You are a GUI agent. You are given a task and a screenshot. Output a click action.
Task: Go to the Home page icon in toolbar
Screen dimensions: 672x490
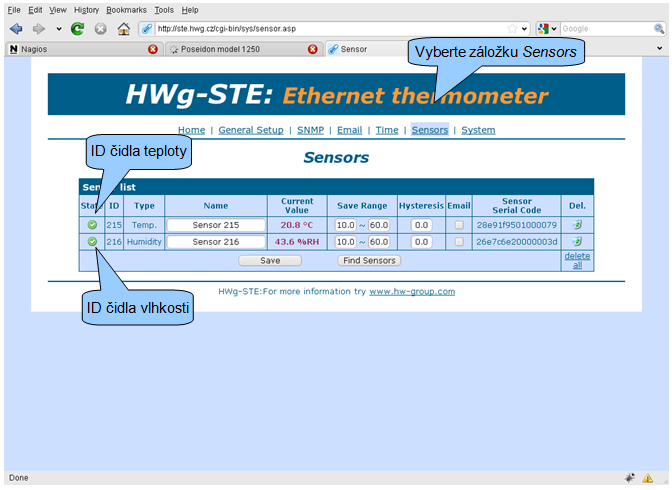coord(124,29)
